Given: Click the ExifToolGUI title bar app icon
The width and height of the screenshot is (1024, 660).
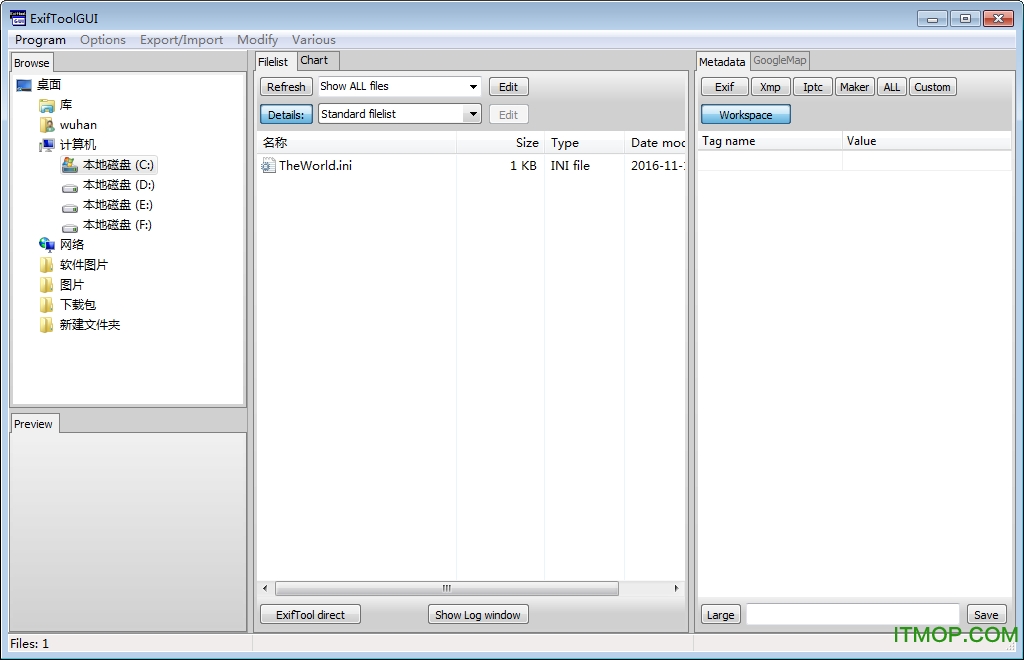Looking at the screenshot, I should pos(19,18).
